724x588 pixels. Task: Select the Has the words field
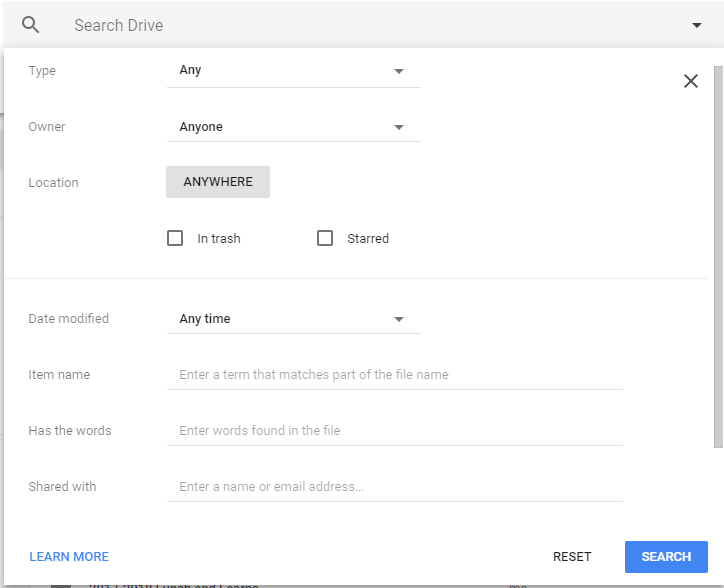click(x=394, y=431)
